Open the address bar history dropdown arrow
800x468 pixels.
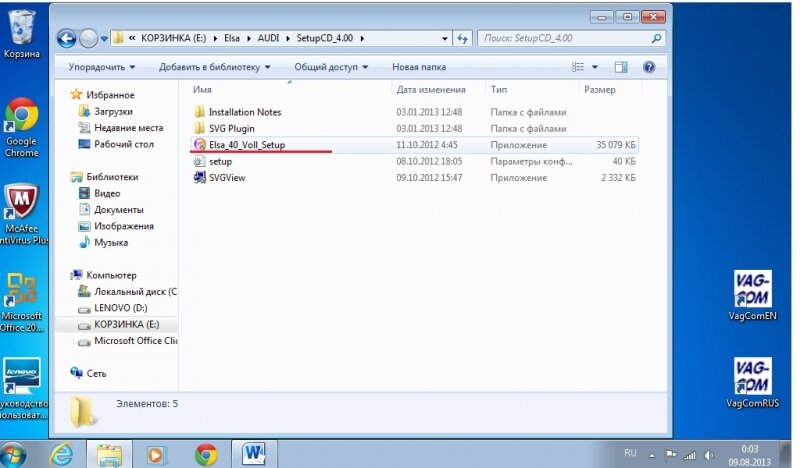pyautogui.click(x=444, y=38)
